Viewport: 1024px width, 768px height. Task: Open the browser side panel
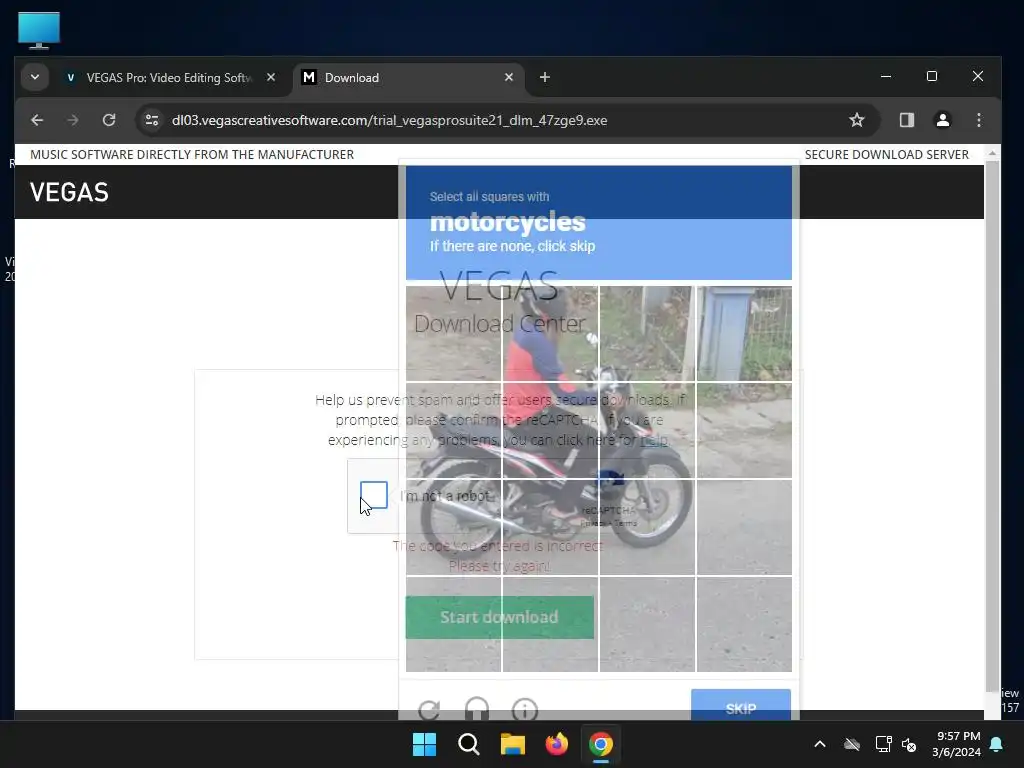click(906, 120)
